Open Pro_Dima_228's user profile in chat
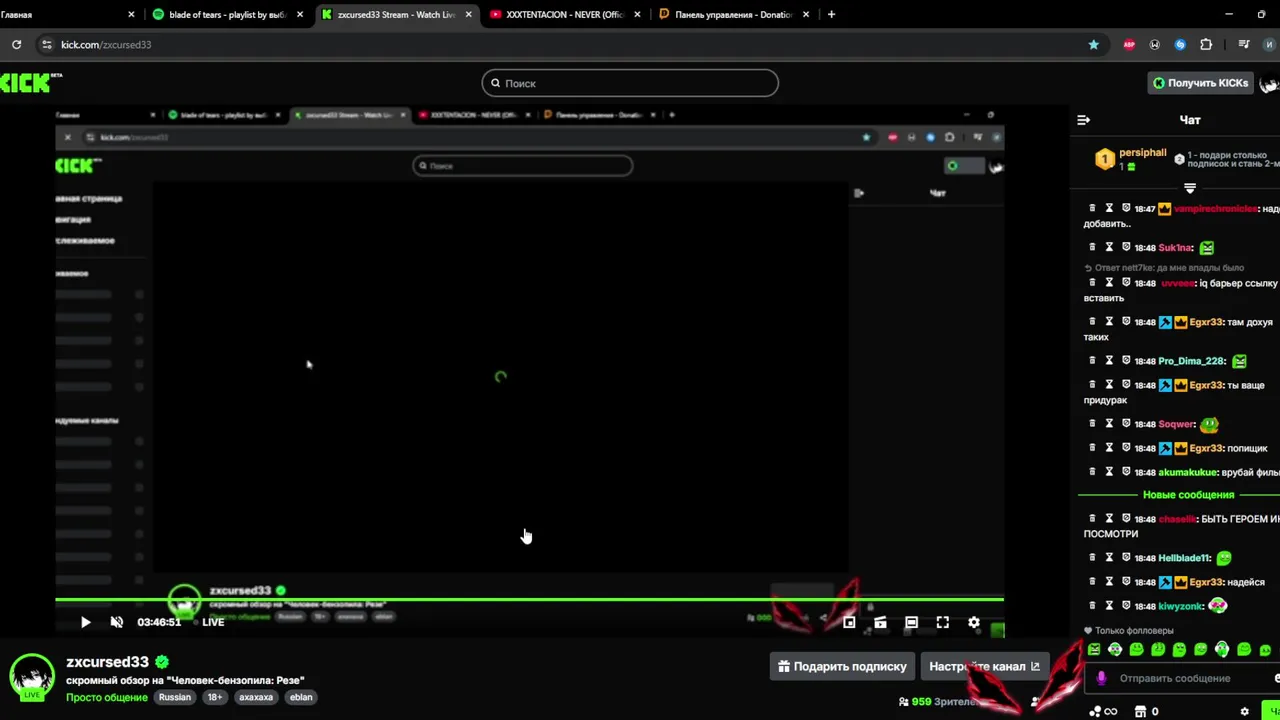1280x720 pixels. [1191, 361]
